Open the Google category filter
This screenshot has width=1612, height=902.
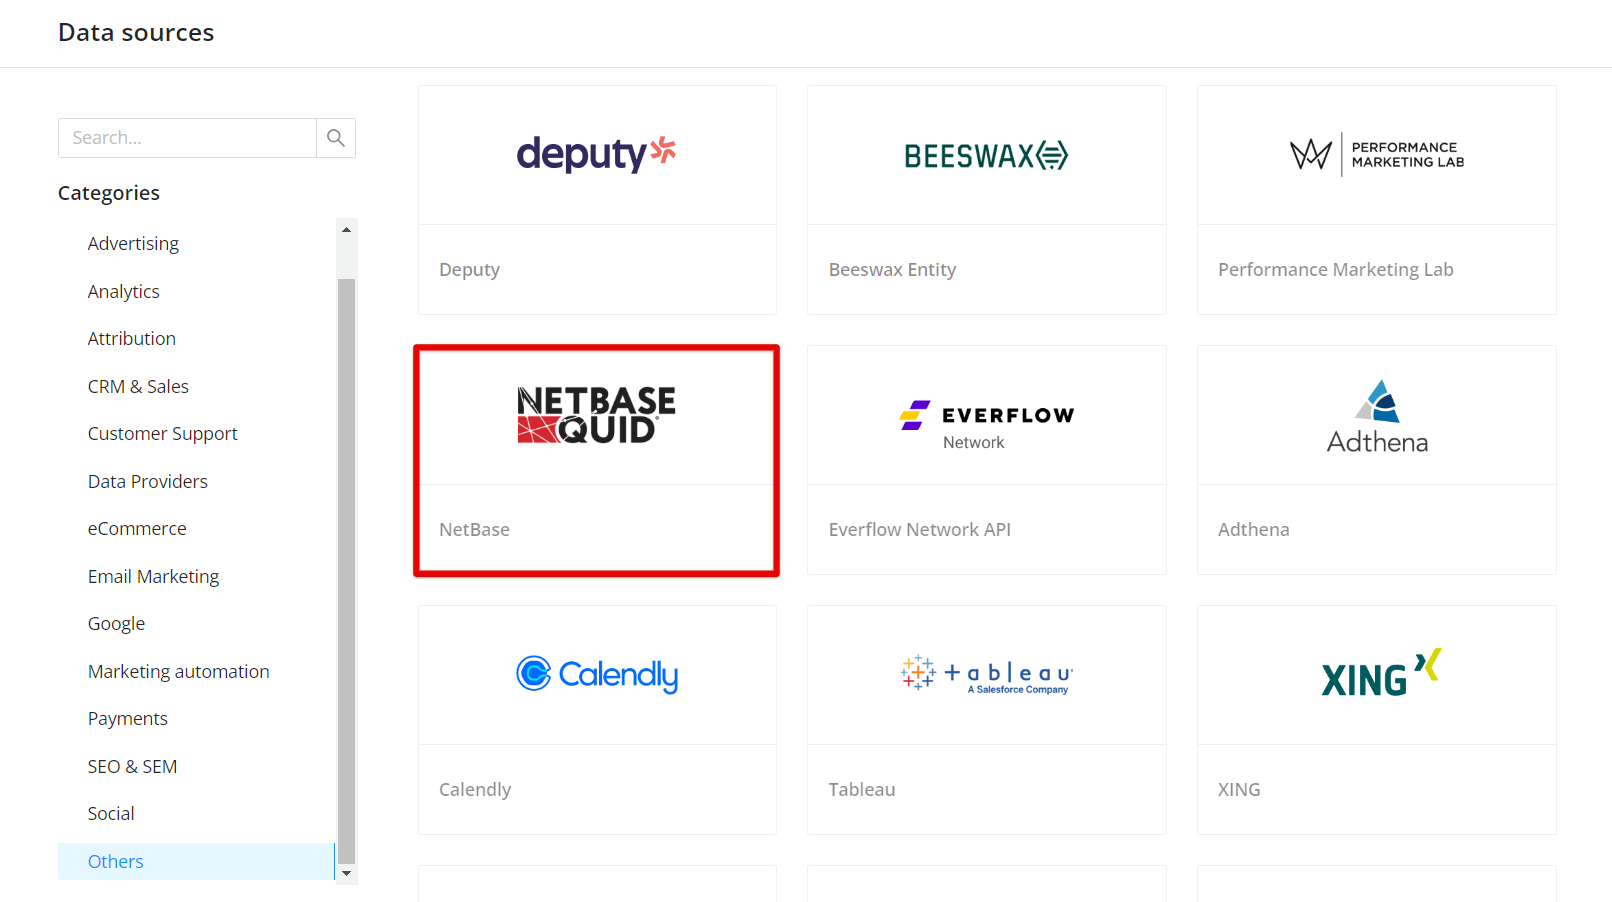pos(116,623)
